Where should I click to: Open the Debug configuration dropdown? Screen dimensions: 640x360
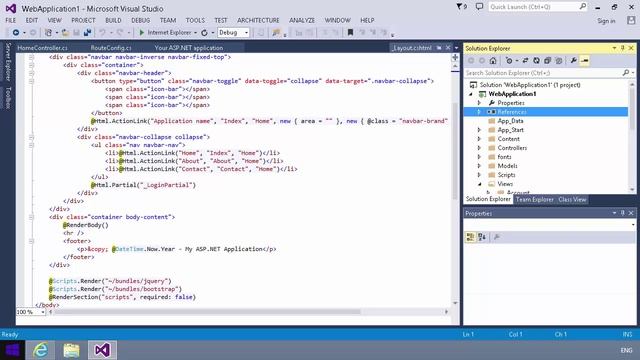coord(246,33)
